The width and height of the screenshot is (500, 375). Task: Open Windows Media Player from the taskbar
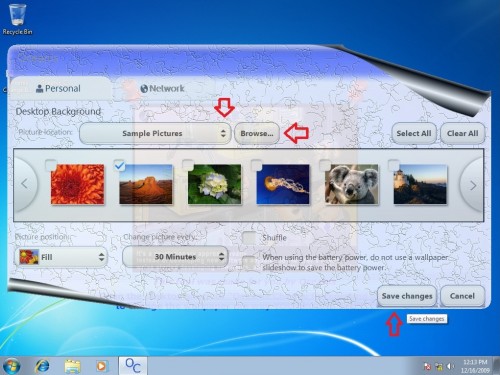tap(101, 366)
